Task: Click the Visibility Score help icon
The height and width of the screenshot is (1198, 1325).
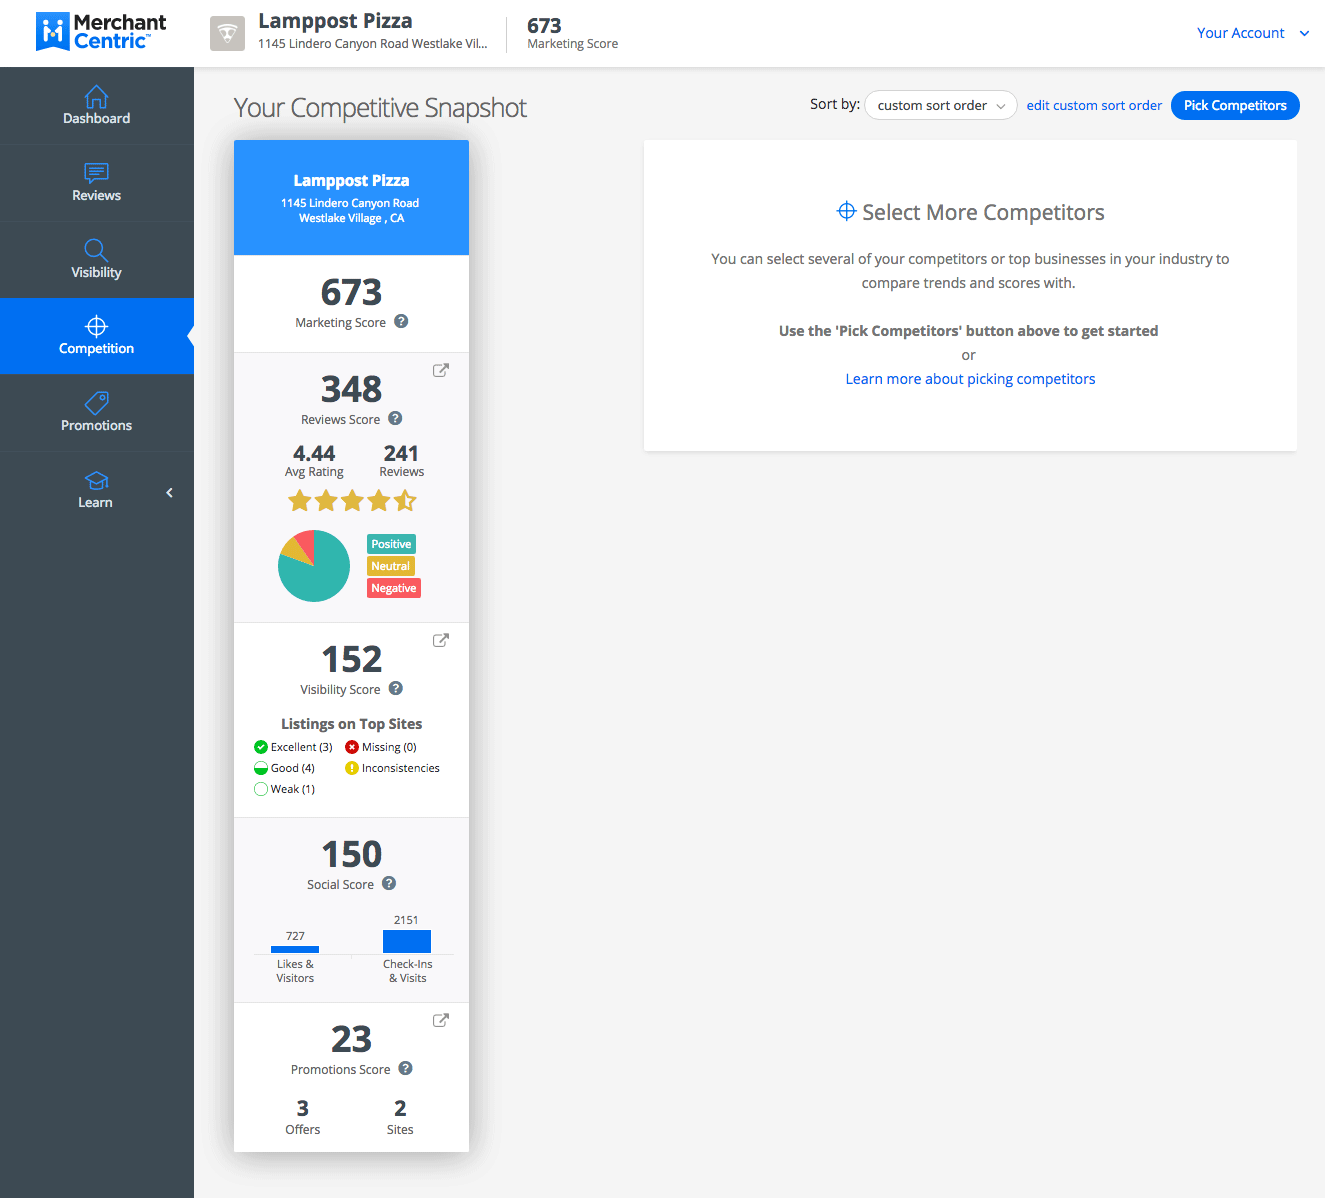Action: tap(396, 689)
